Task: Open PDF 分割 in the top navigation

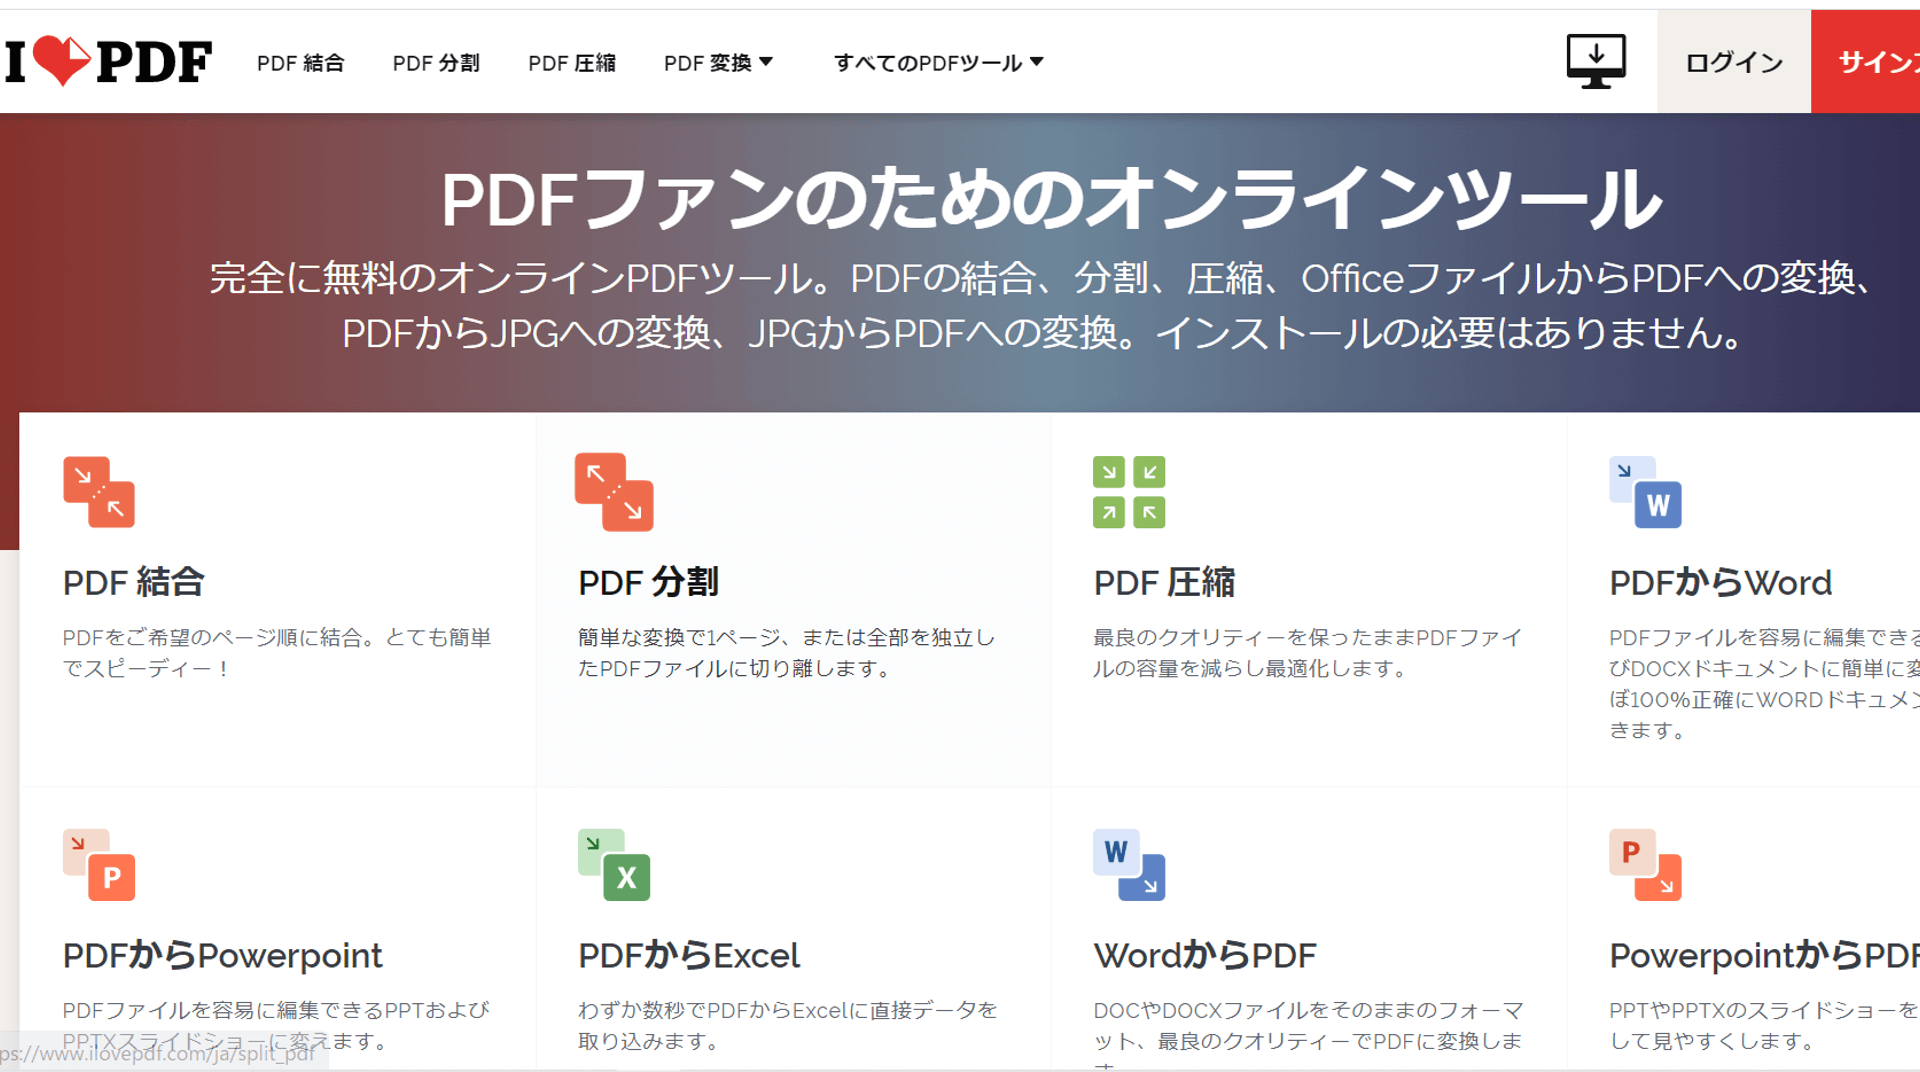Action: pos(436,63)
